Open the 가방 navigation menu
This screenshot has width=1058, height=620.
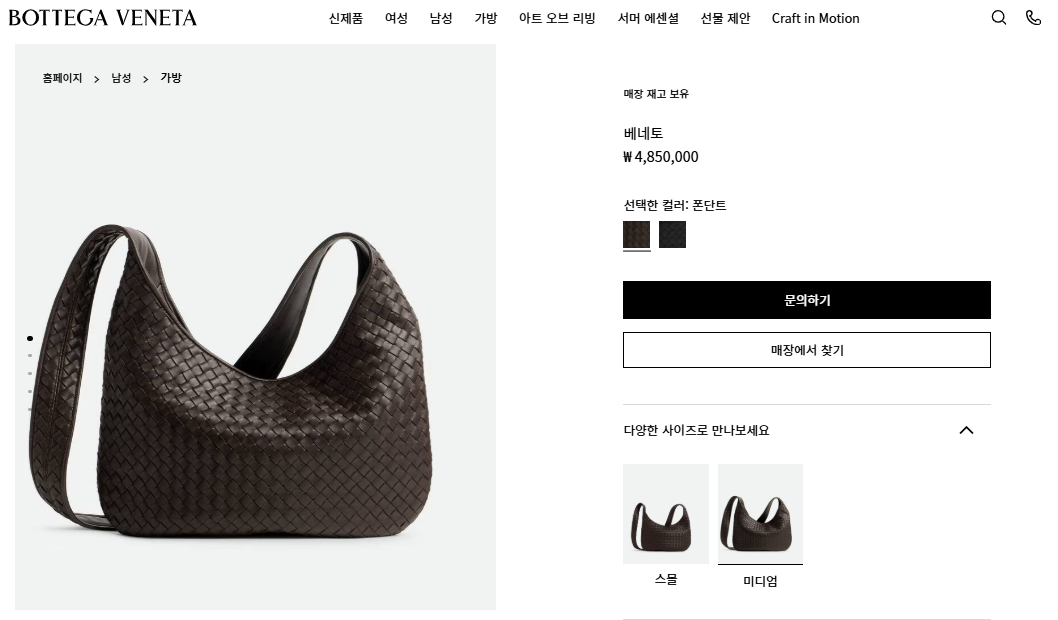click(x=486, y=18)
